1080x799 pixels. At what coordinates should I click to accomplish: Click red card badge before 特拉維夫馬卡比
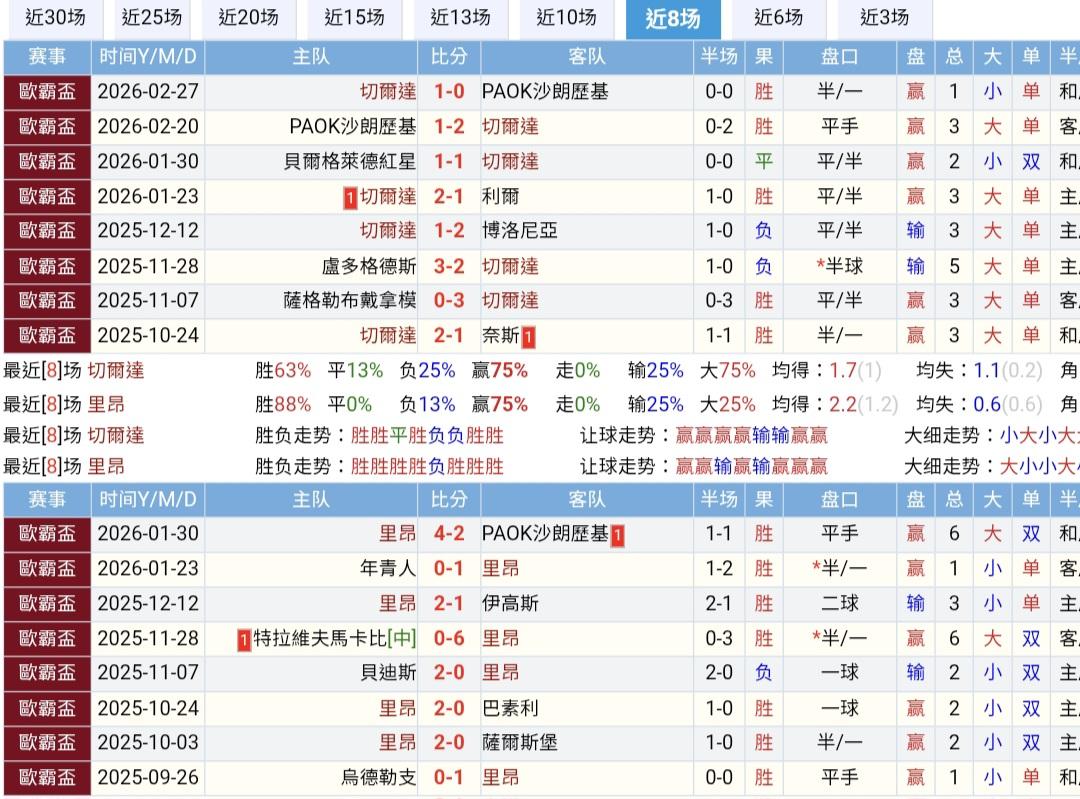(x=244, y=641)
